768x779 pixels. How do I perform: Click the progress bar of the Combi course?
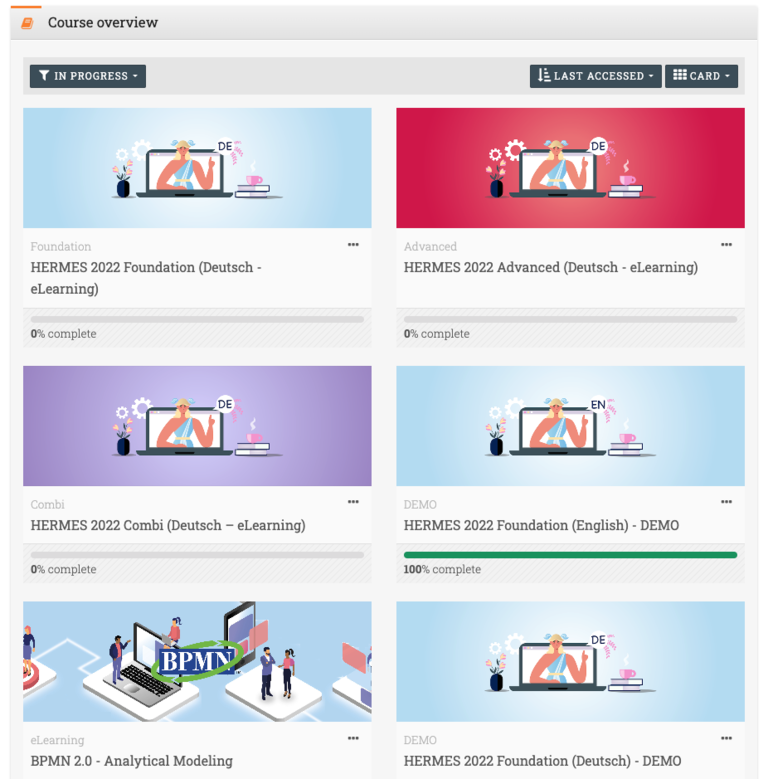(197, 555)
